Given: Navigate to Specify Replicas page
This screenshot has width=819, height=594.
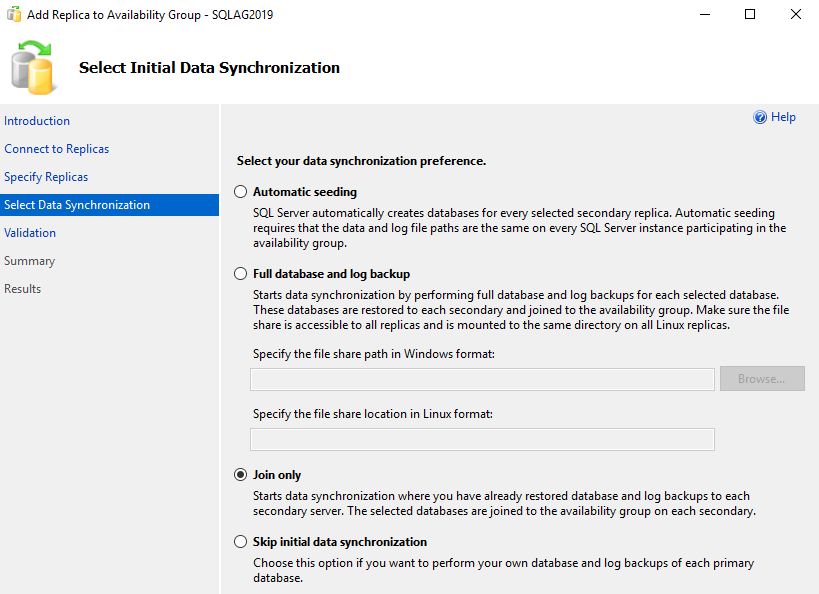Looking at the screenshot, I should click(x=46, y=177).
